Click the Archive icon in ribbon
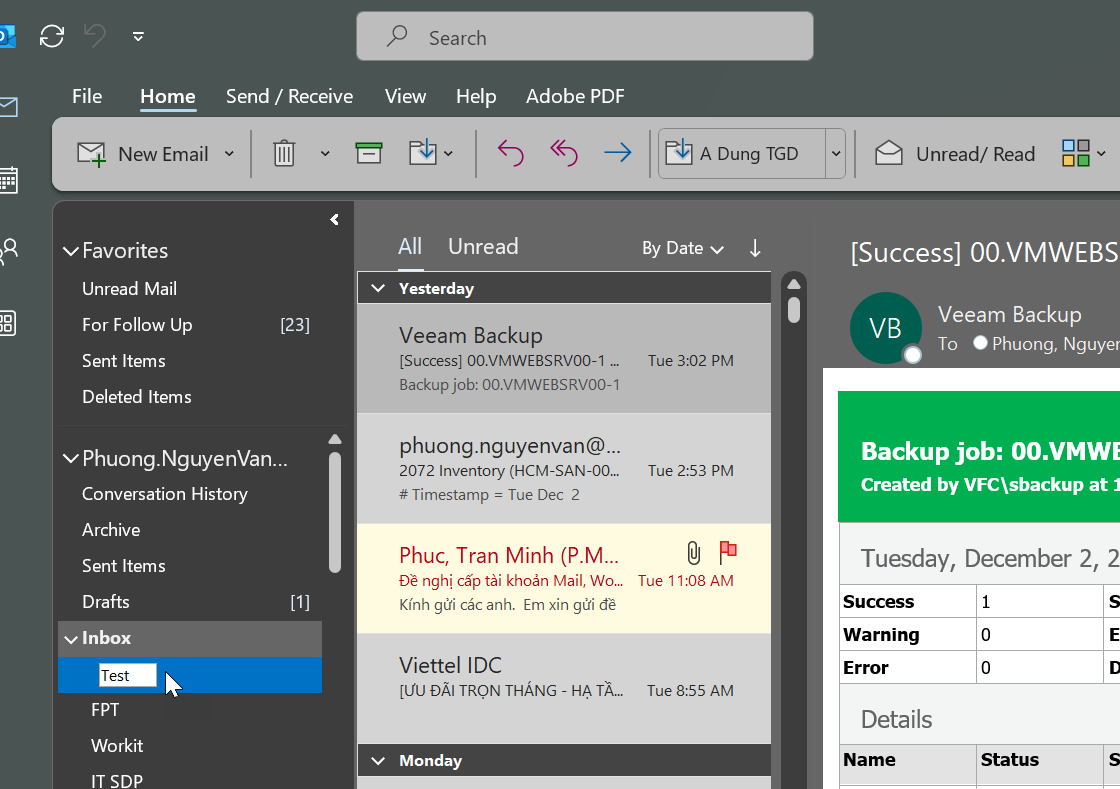This screenshot has height=789, width=1120. 369,153
